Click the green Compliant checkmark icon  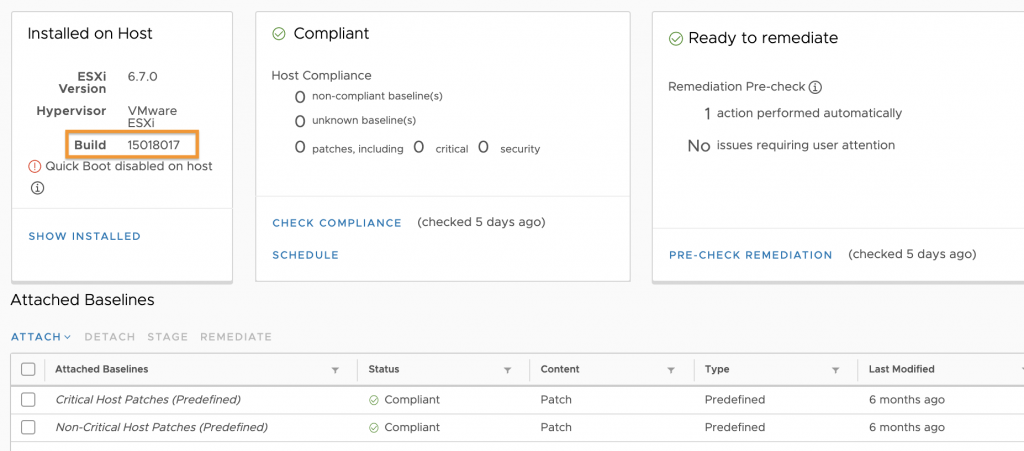click(279, 34)
